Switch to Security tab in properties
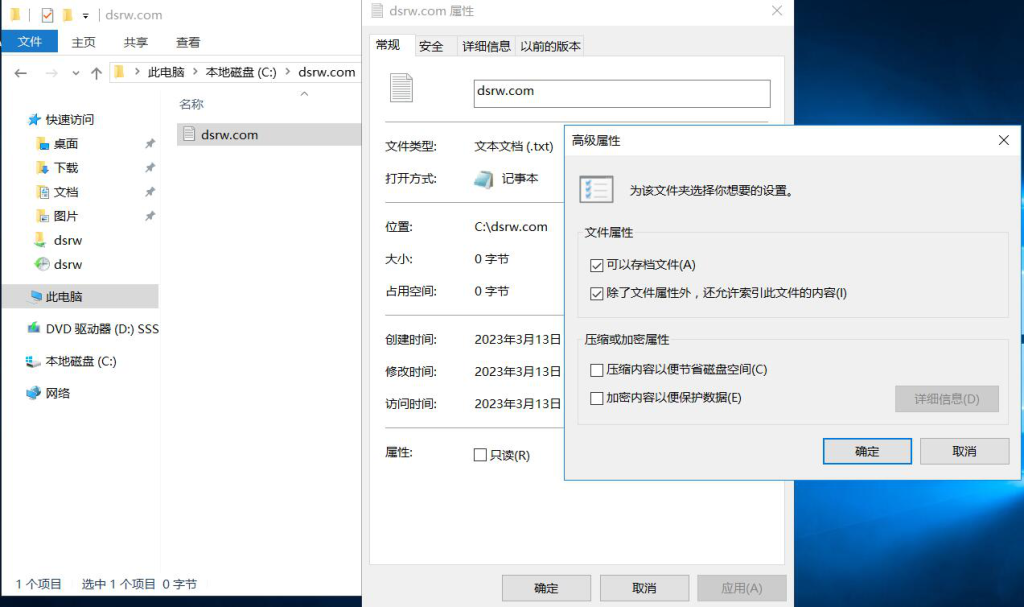The width and height of the screenshot is (1024, 607). (x=431, y=46)
